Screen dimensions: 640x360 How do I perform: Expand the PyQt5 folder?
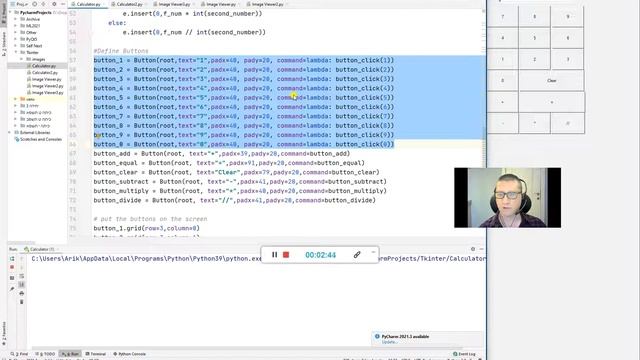(16, 39)
